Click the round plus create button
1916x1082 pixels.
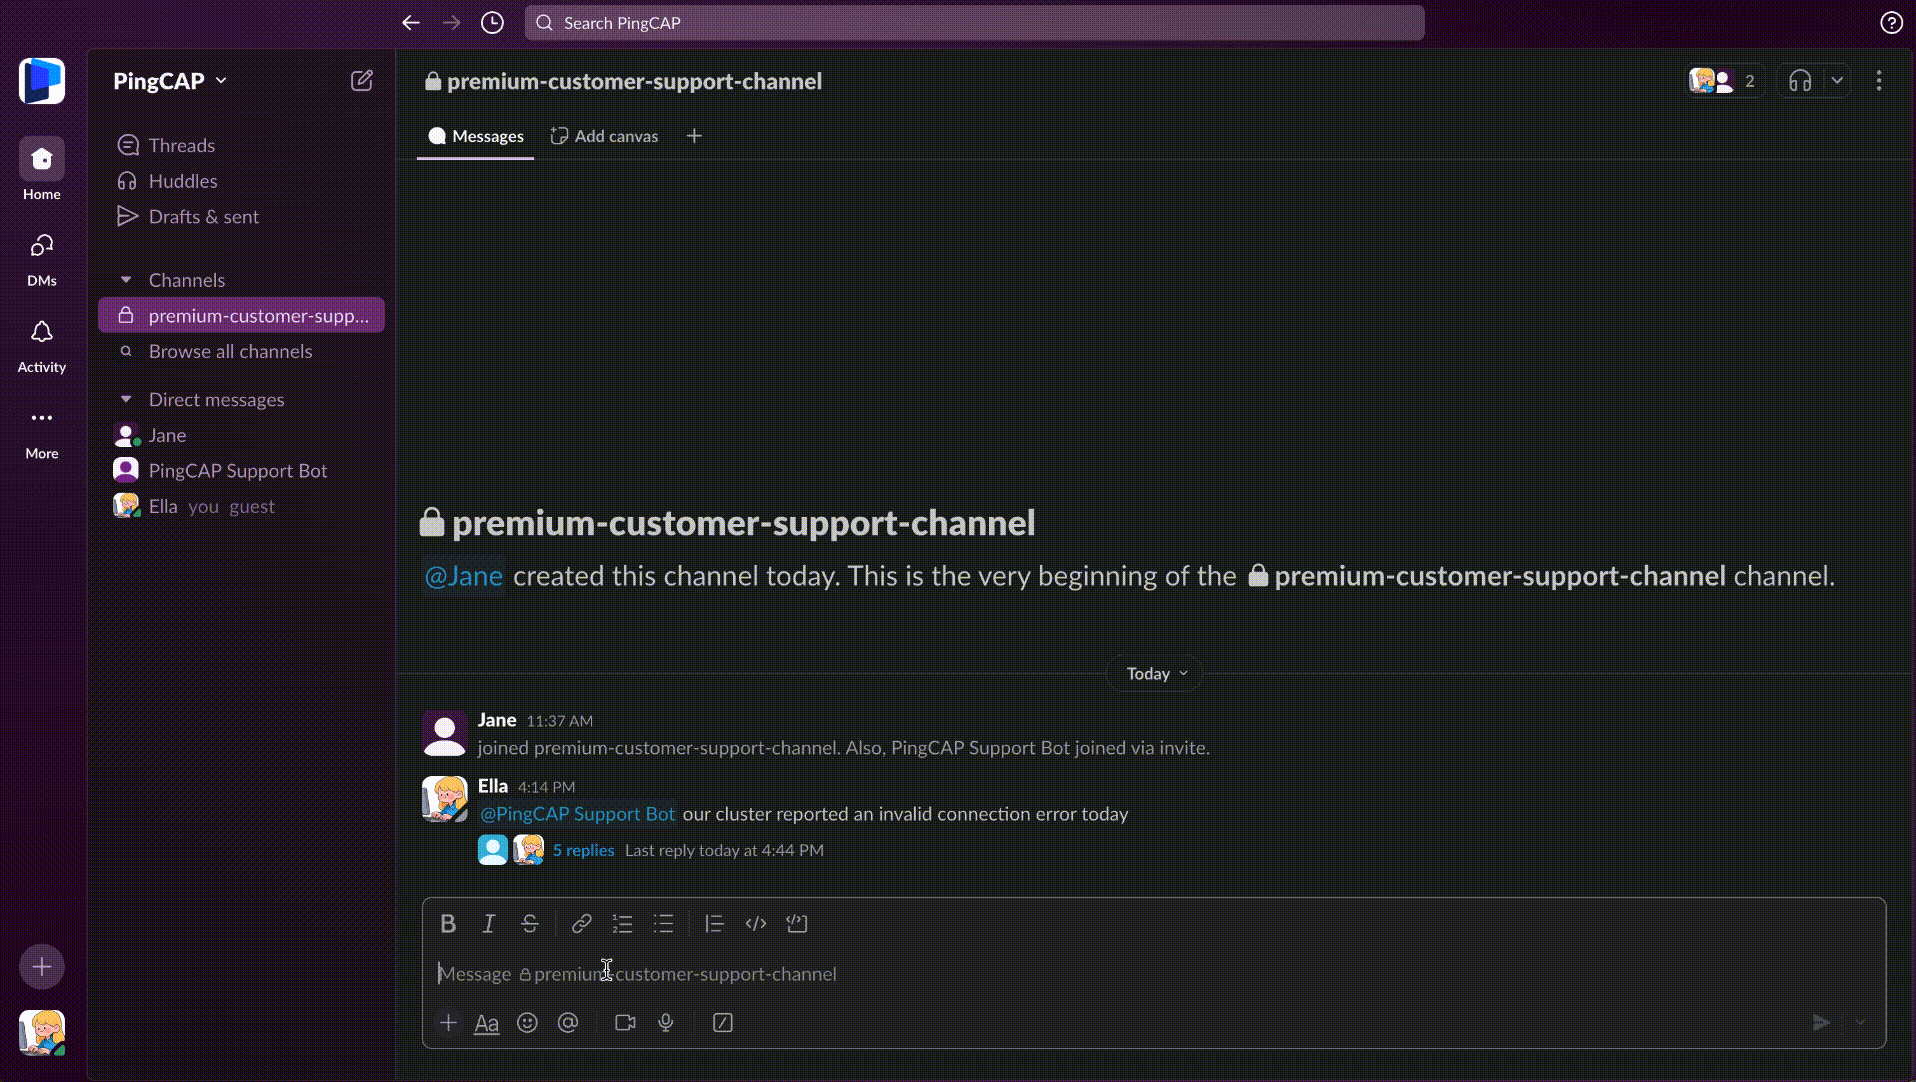[x=42, y=967]
